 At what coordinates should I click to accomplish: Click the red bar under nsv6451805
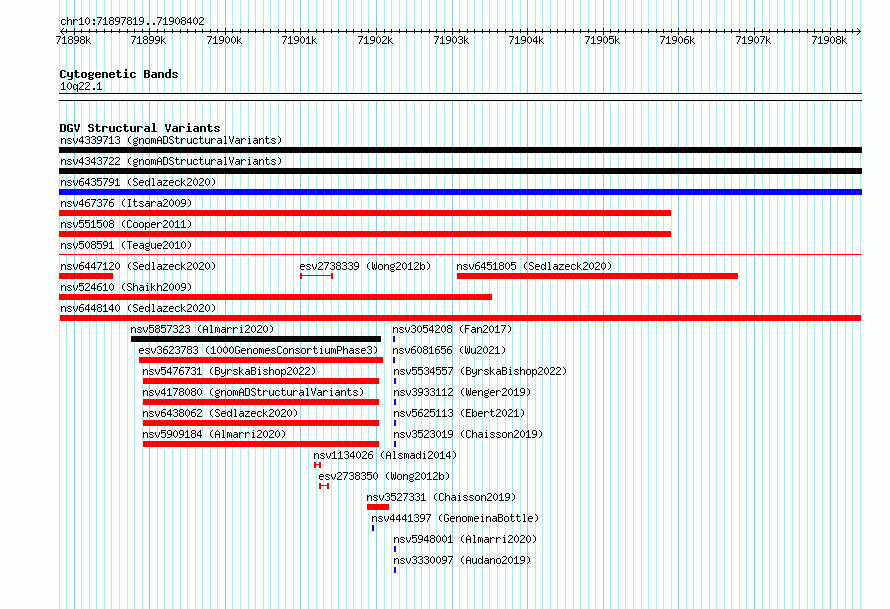pos(597,276)
